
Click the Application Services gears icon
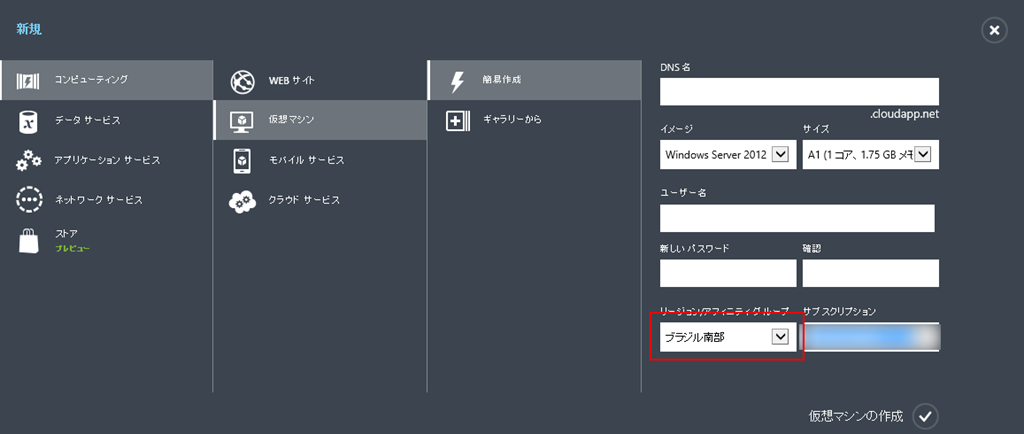(x=29, y=160)
